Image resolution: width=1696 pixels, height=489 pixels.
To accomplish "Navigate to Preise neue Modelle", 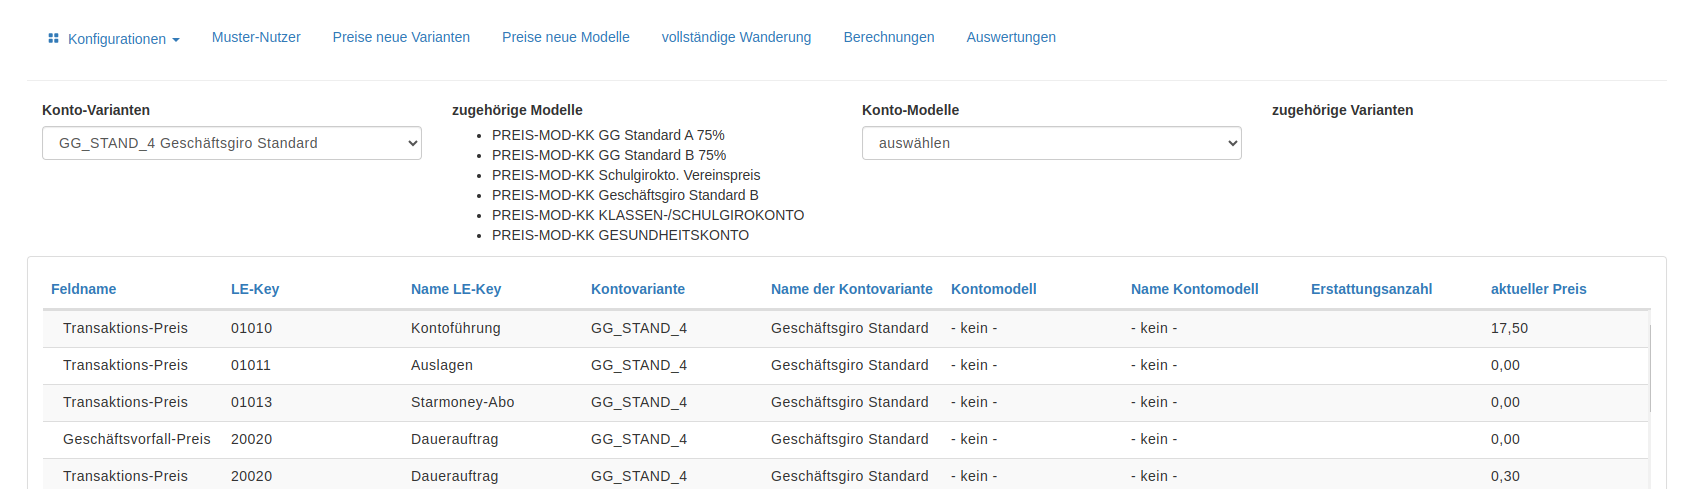I will pyautogui.click(x=566, y=37).
